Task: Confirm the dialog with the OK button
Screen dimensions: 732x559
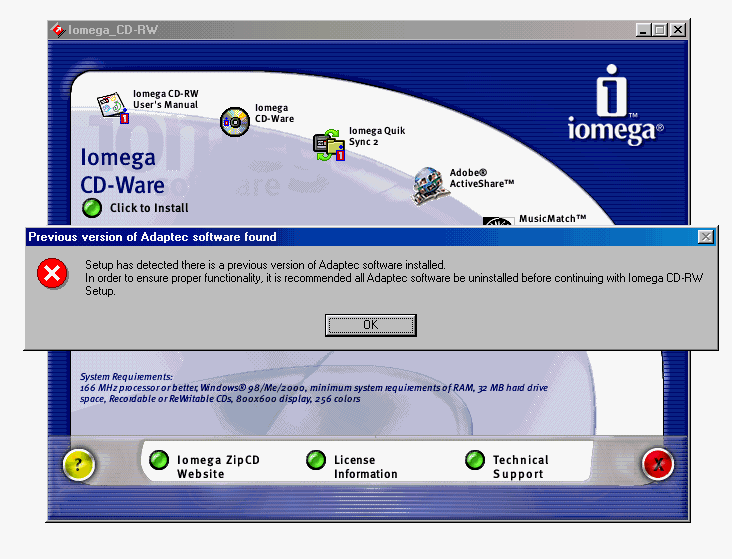Action: coord(371,325)
